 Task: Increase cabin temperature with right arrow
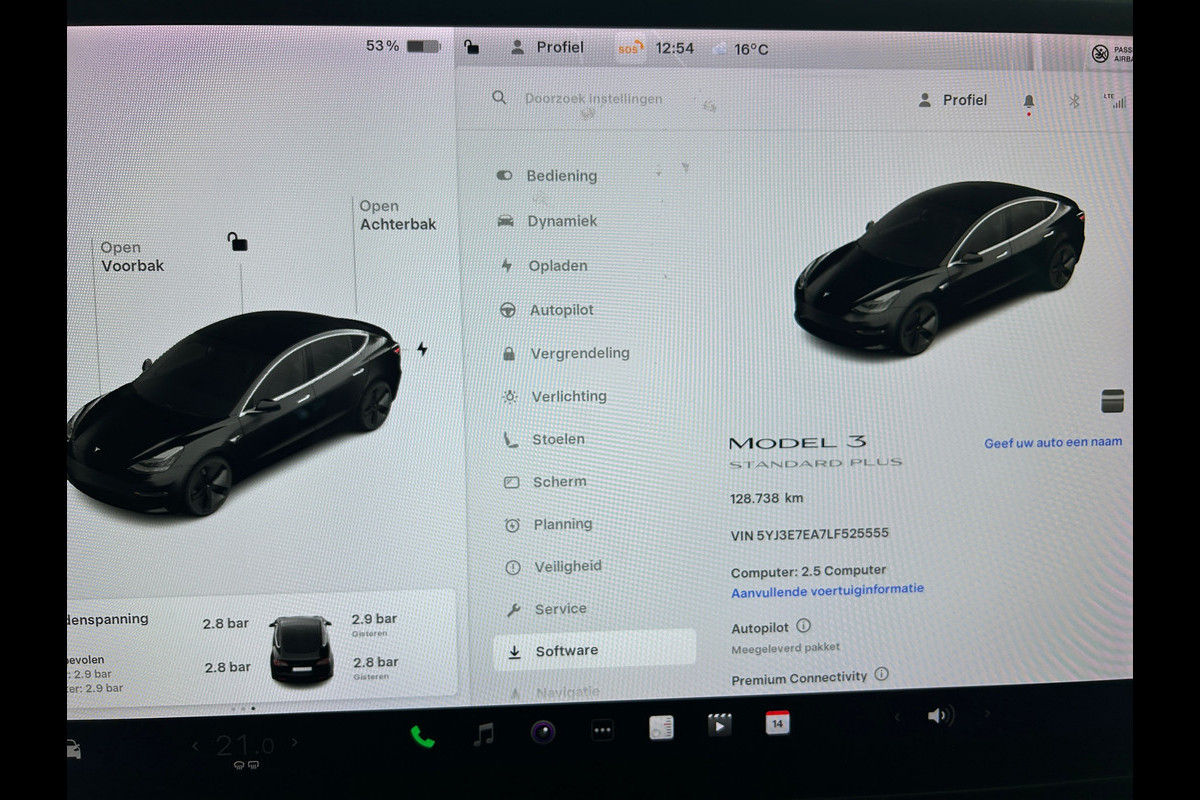[294, 743]
